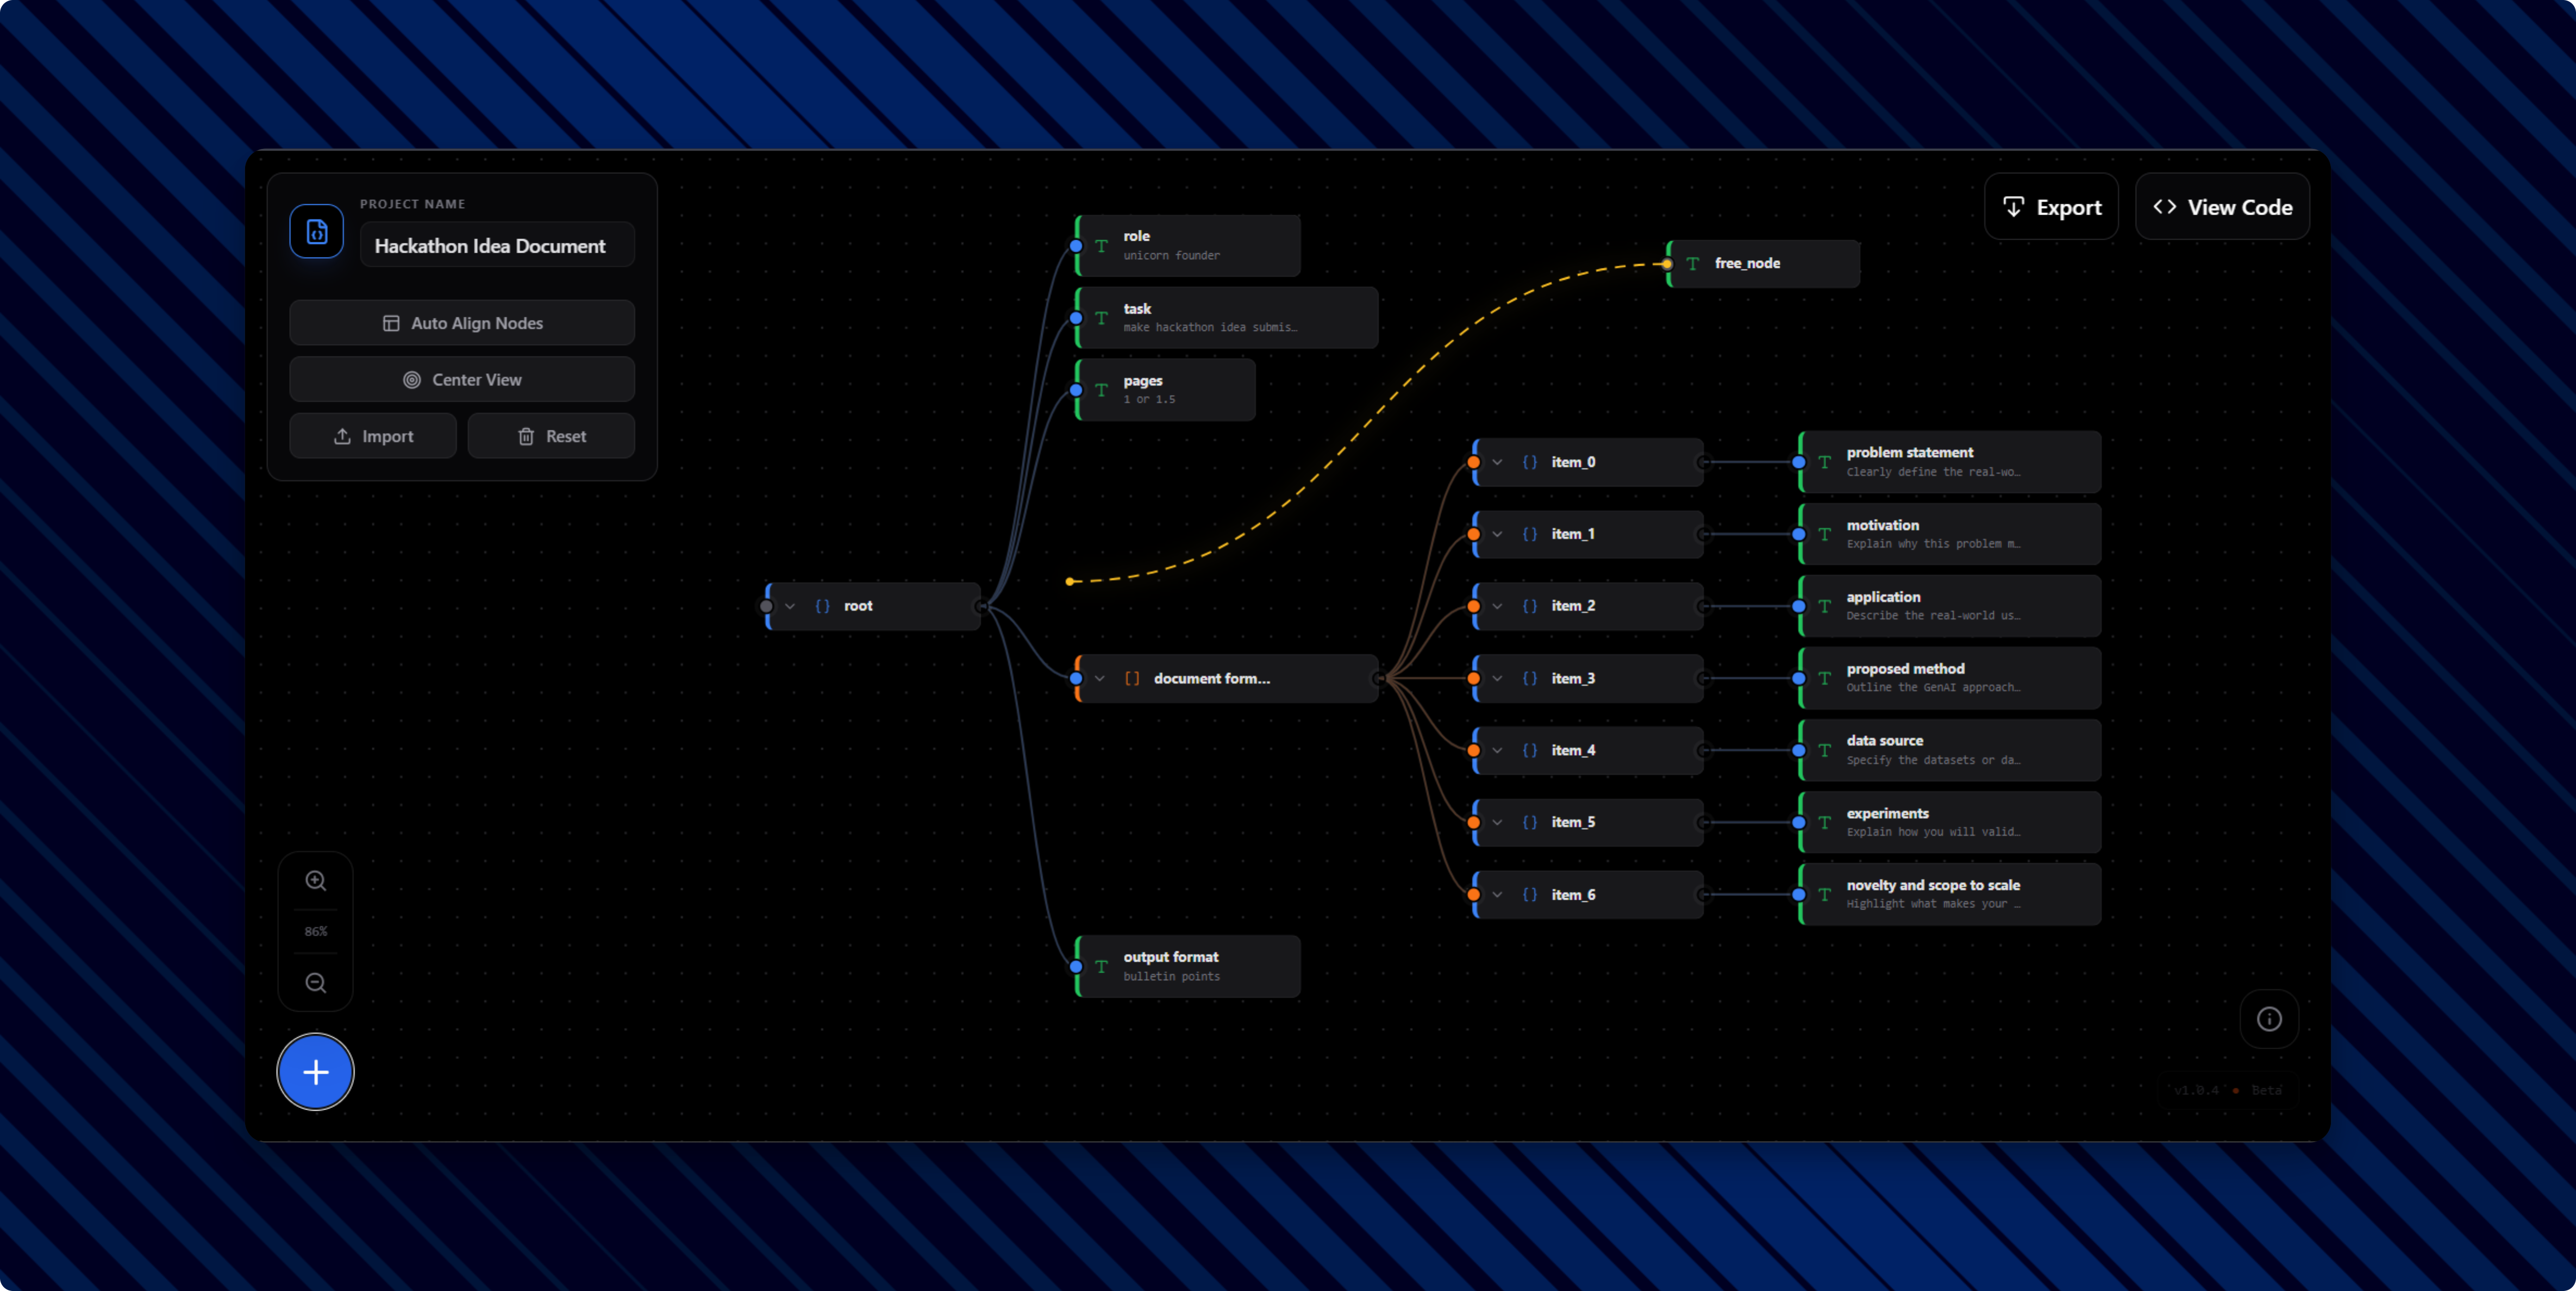
Task: Collapse the root node chevron
Action: 790,606
